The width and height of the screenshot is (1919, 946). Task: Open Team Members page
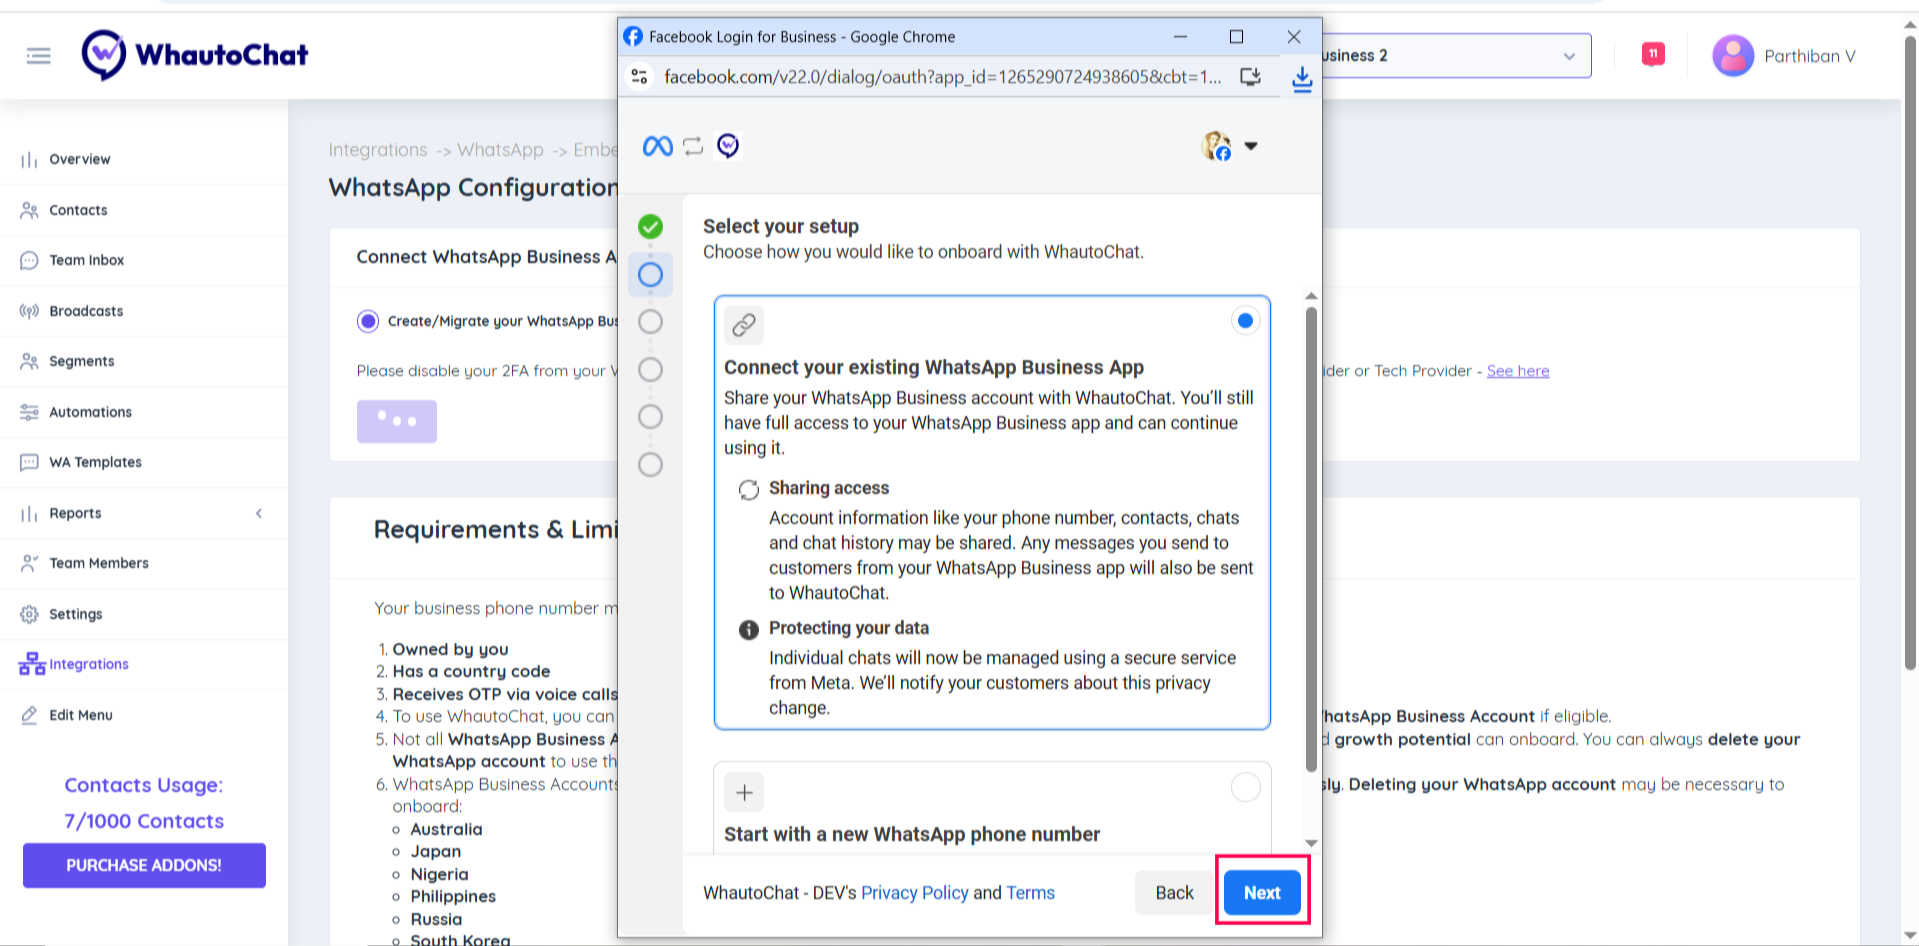pos(99,563)
